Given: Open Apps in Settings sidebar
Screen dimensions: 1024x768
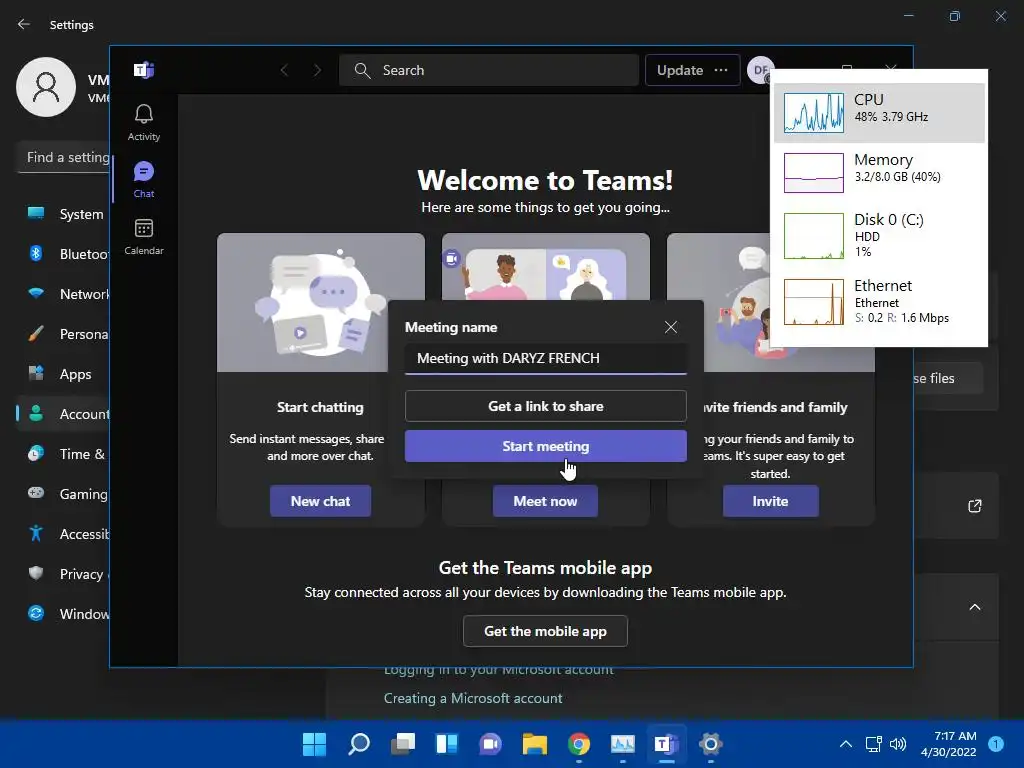Looking at the screenshot, I should click(x=65, y=374).
